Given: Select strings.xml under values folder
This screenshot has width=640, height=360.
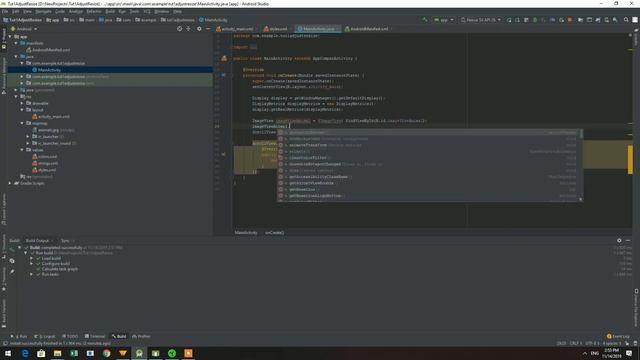Looking at the screenshot, I should tap(48, 163).
